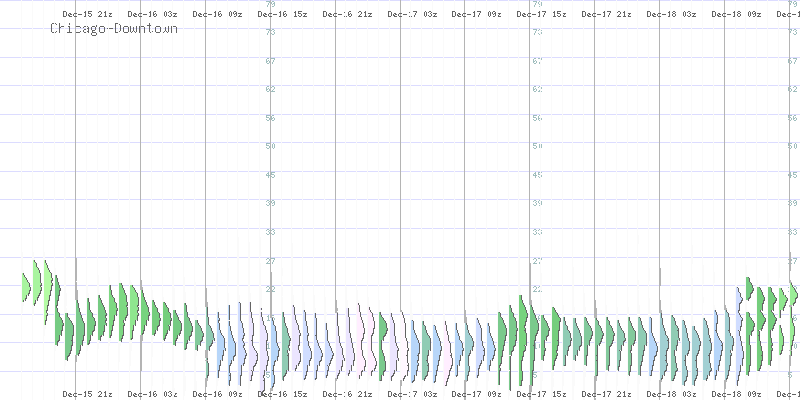Select the Dec-16 03z bottom axis label

(152, 394)
